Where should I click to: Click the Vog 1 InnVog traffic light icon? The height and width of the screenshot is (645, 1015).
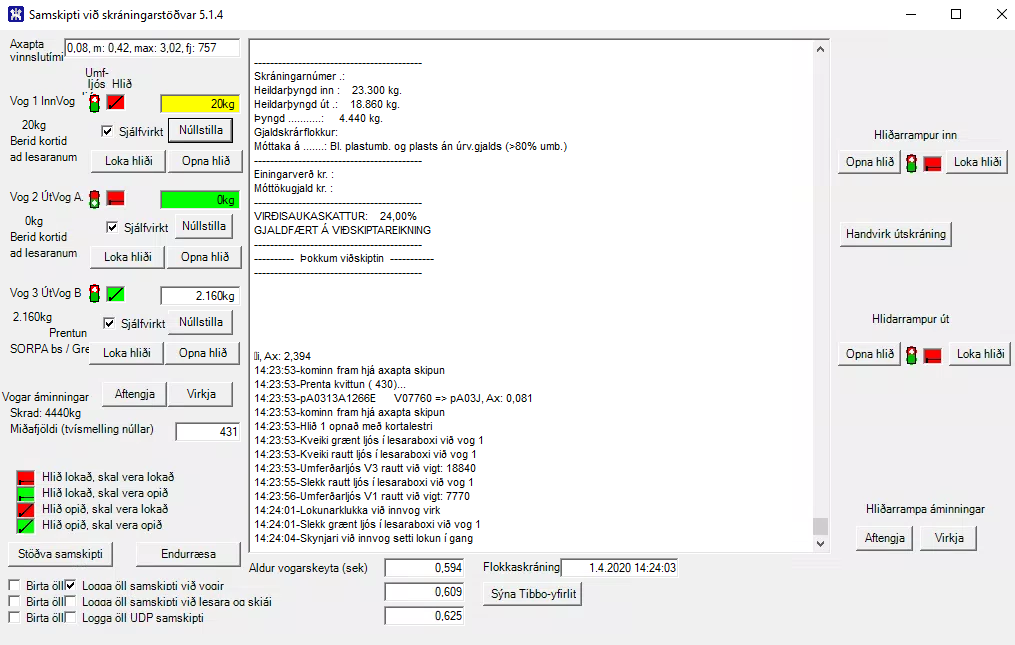pyautogui.click(x=95, y=103)
